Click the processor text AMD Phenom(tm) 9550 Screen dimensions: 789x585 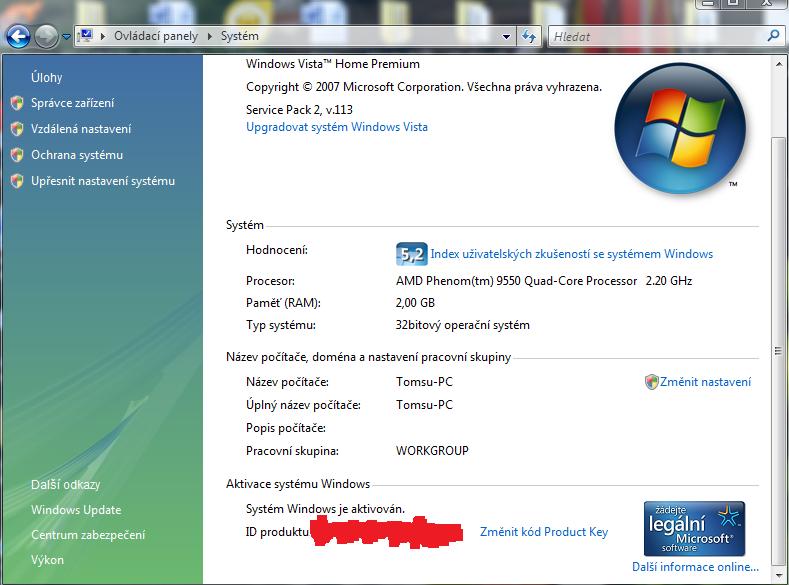[516, 281]
